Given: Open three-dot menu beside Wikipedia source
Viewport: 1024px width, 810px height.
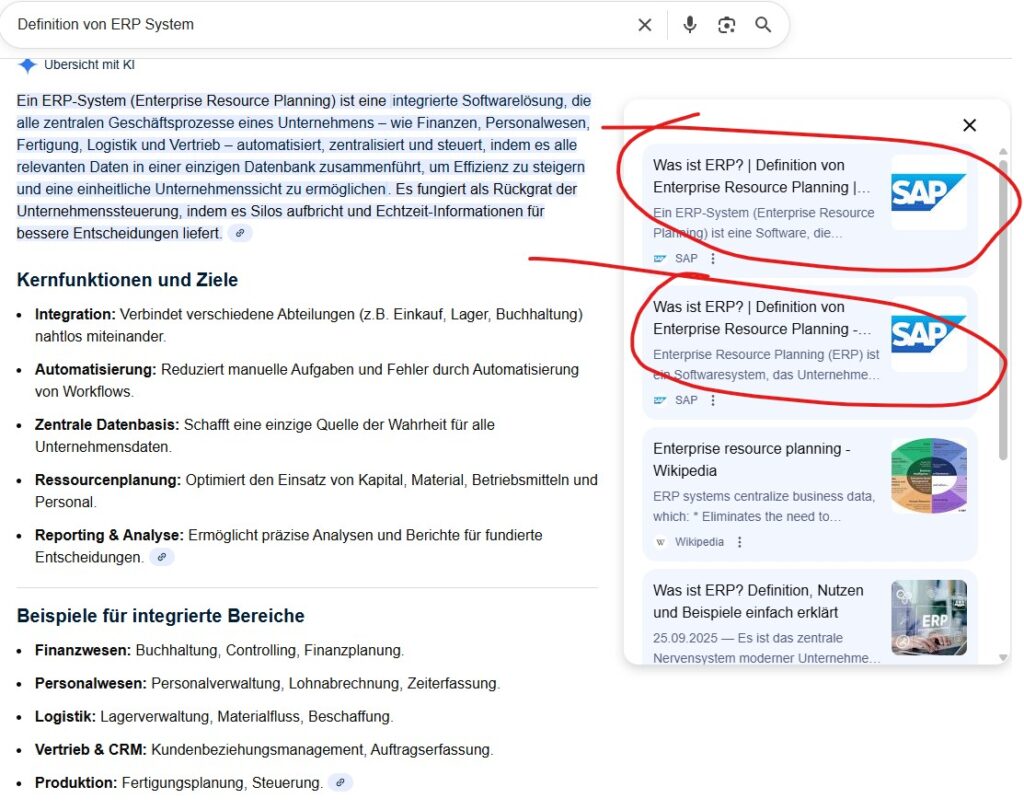Looking at the screenshot, I should click(740, 542).
